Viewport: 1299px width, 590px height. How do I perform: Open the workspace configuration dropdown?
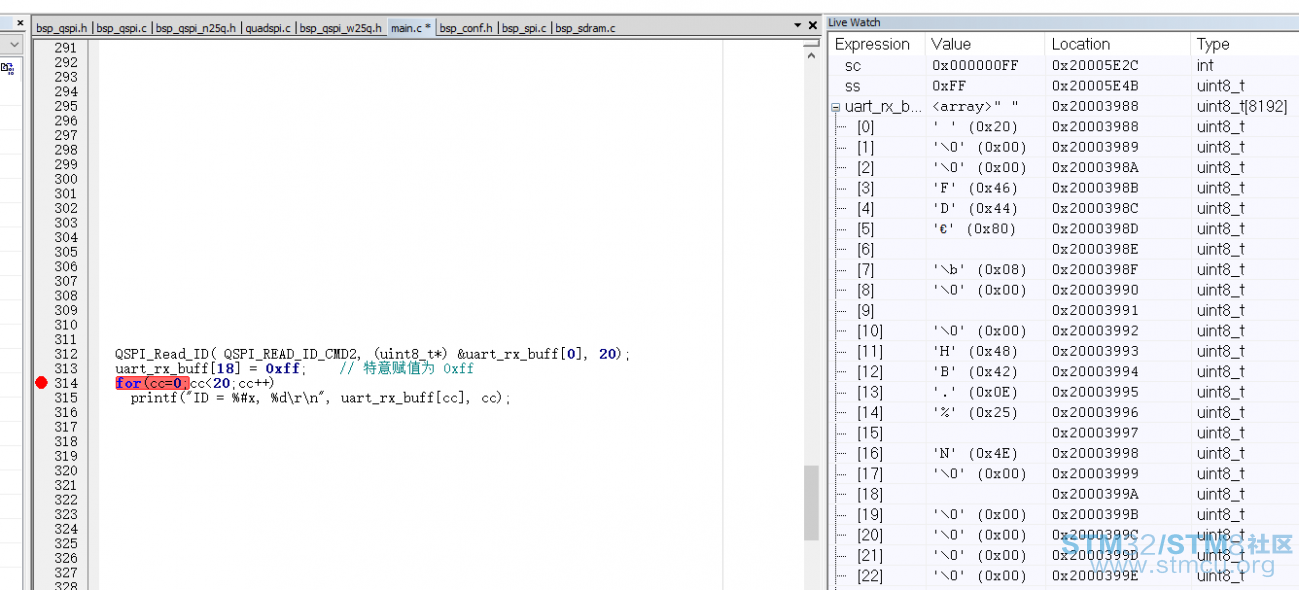point(14,45)
